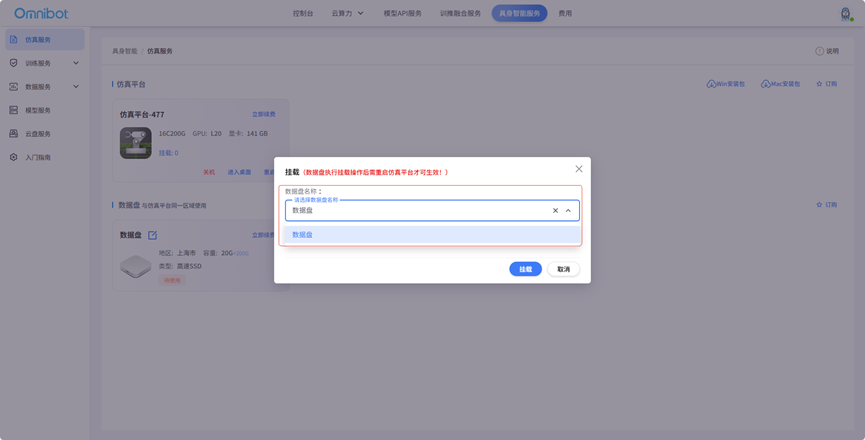Close the 挂载 dialog with X
Screen dimensions: 865x440
click(579, 169)
